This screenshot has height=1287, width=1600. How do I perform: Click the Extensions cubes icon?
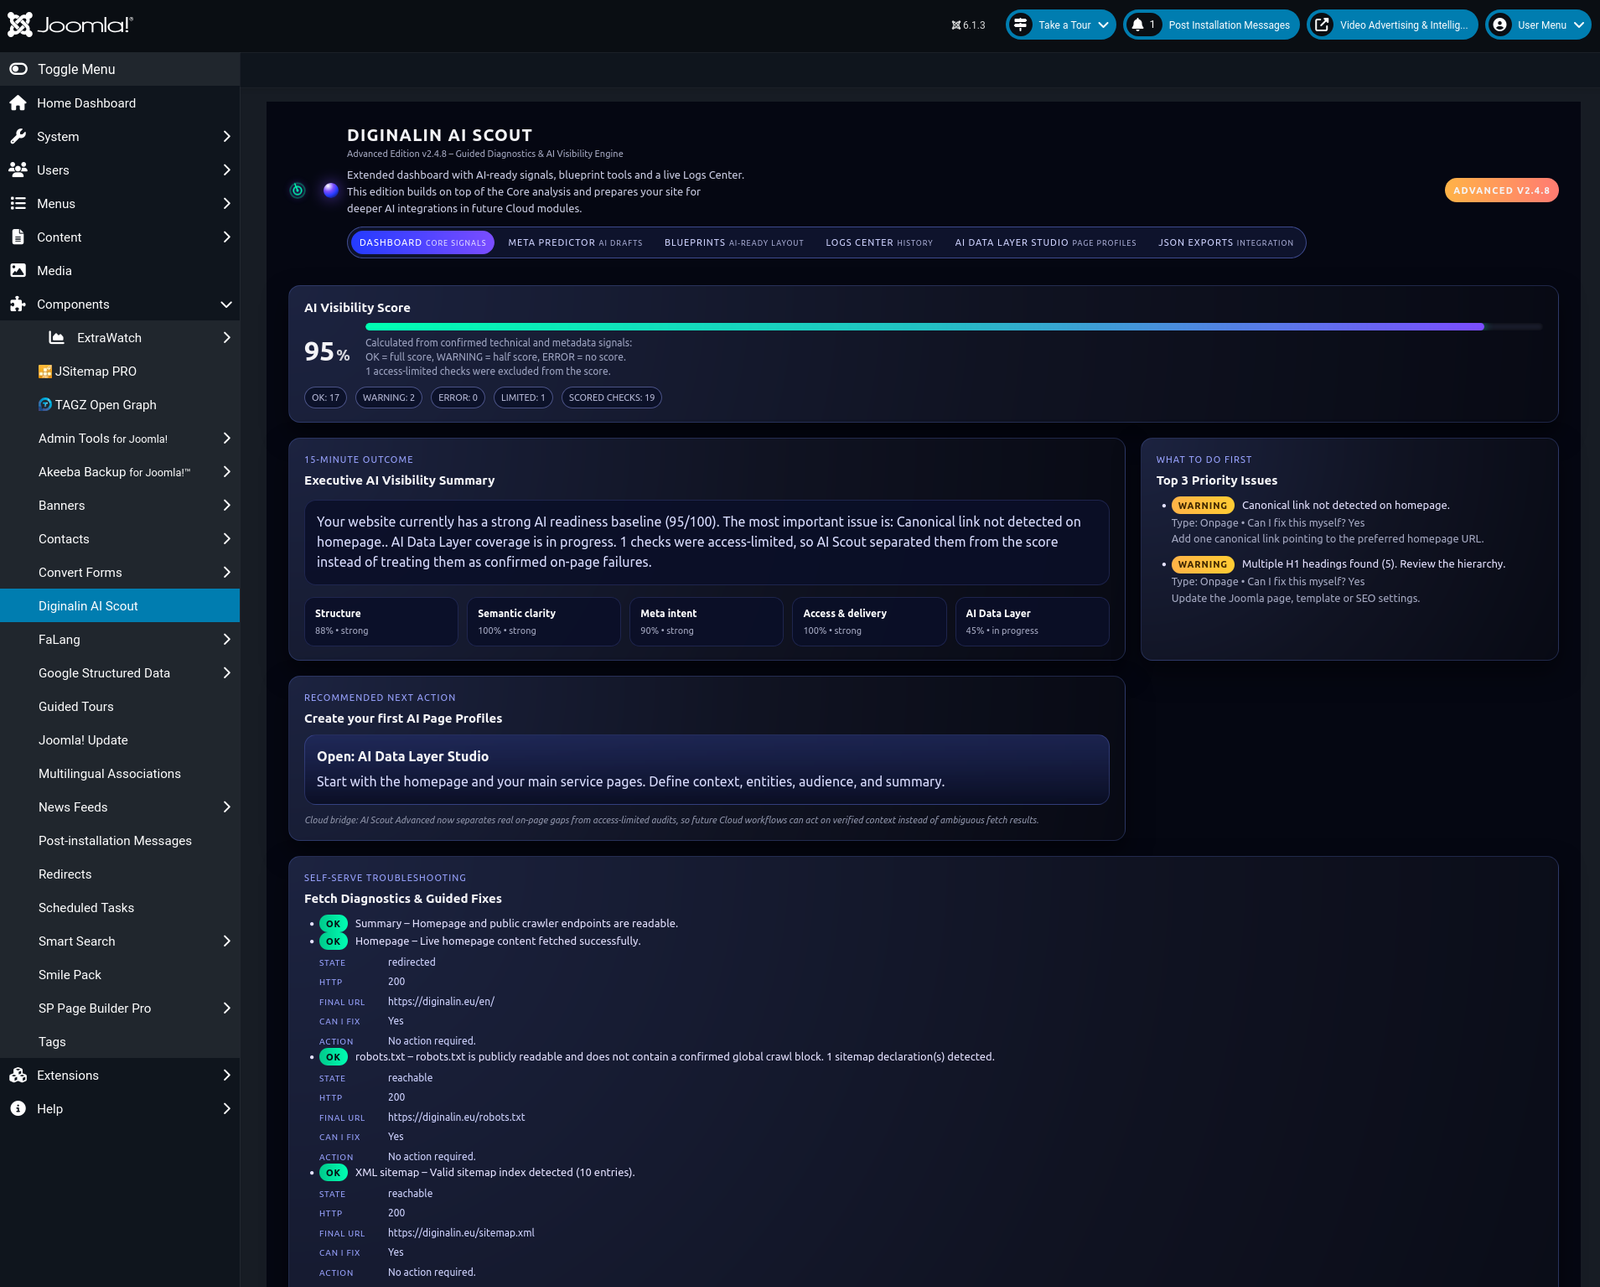(18, 1075)
